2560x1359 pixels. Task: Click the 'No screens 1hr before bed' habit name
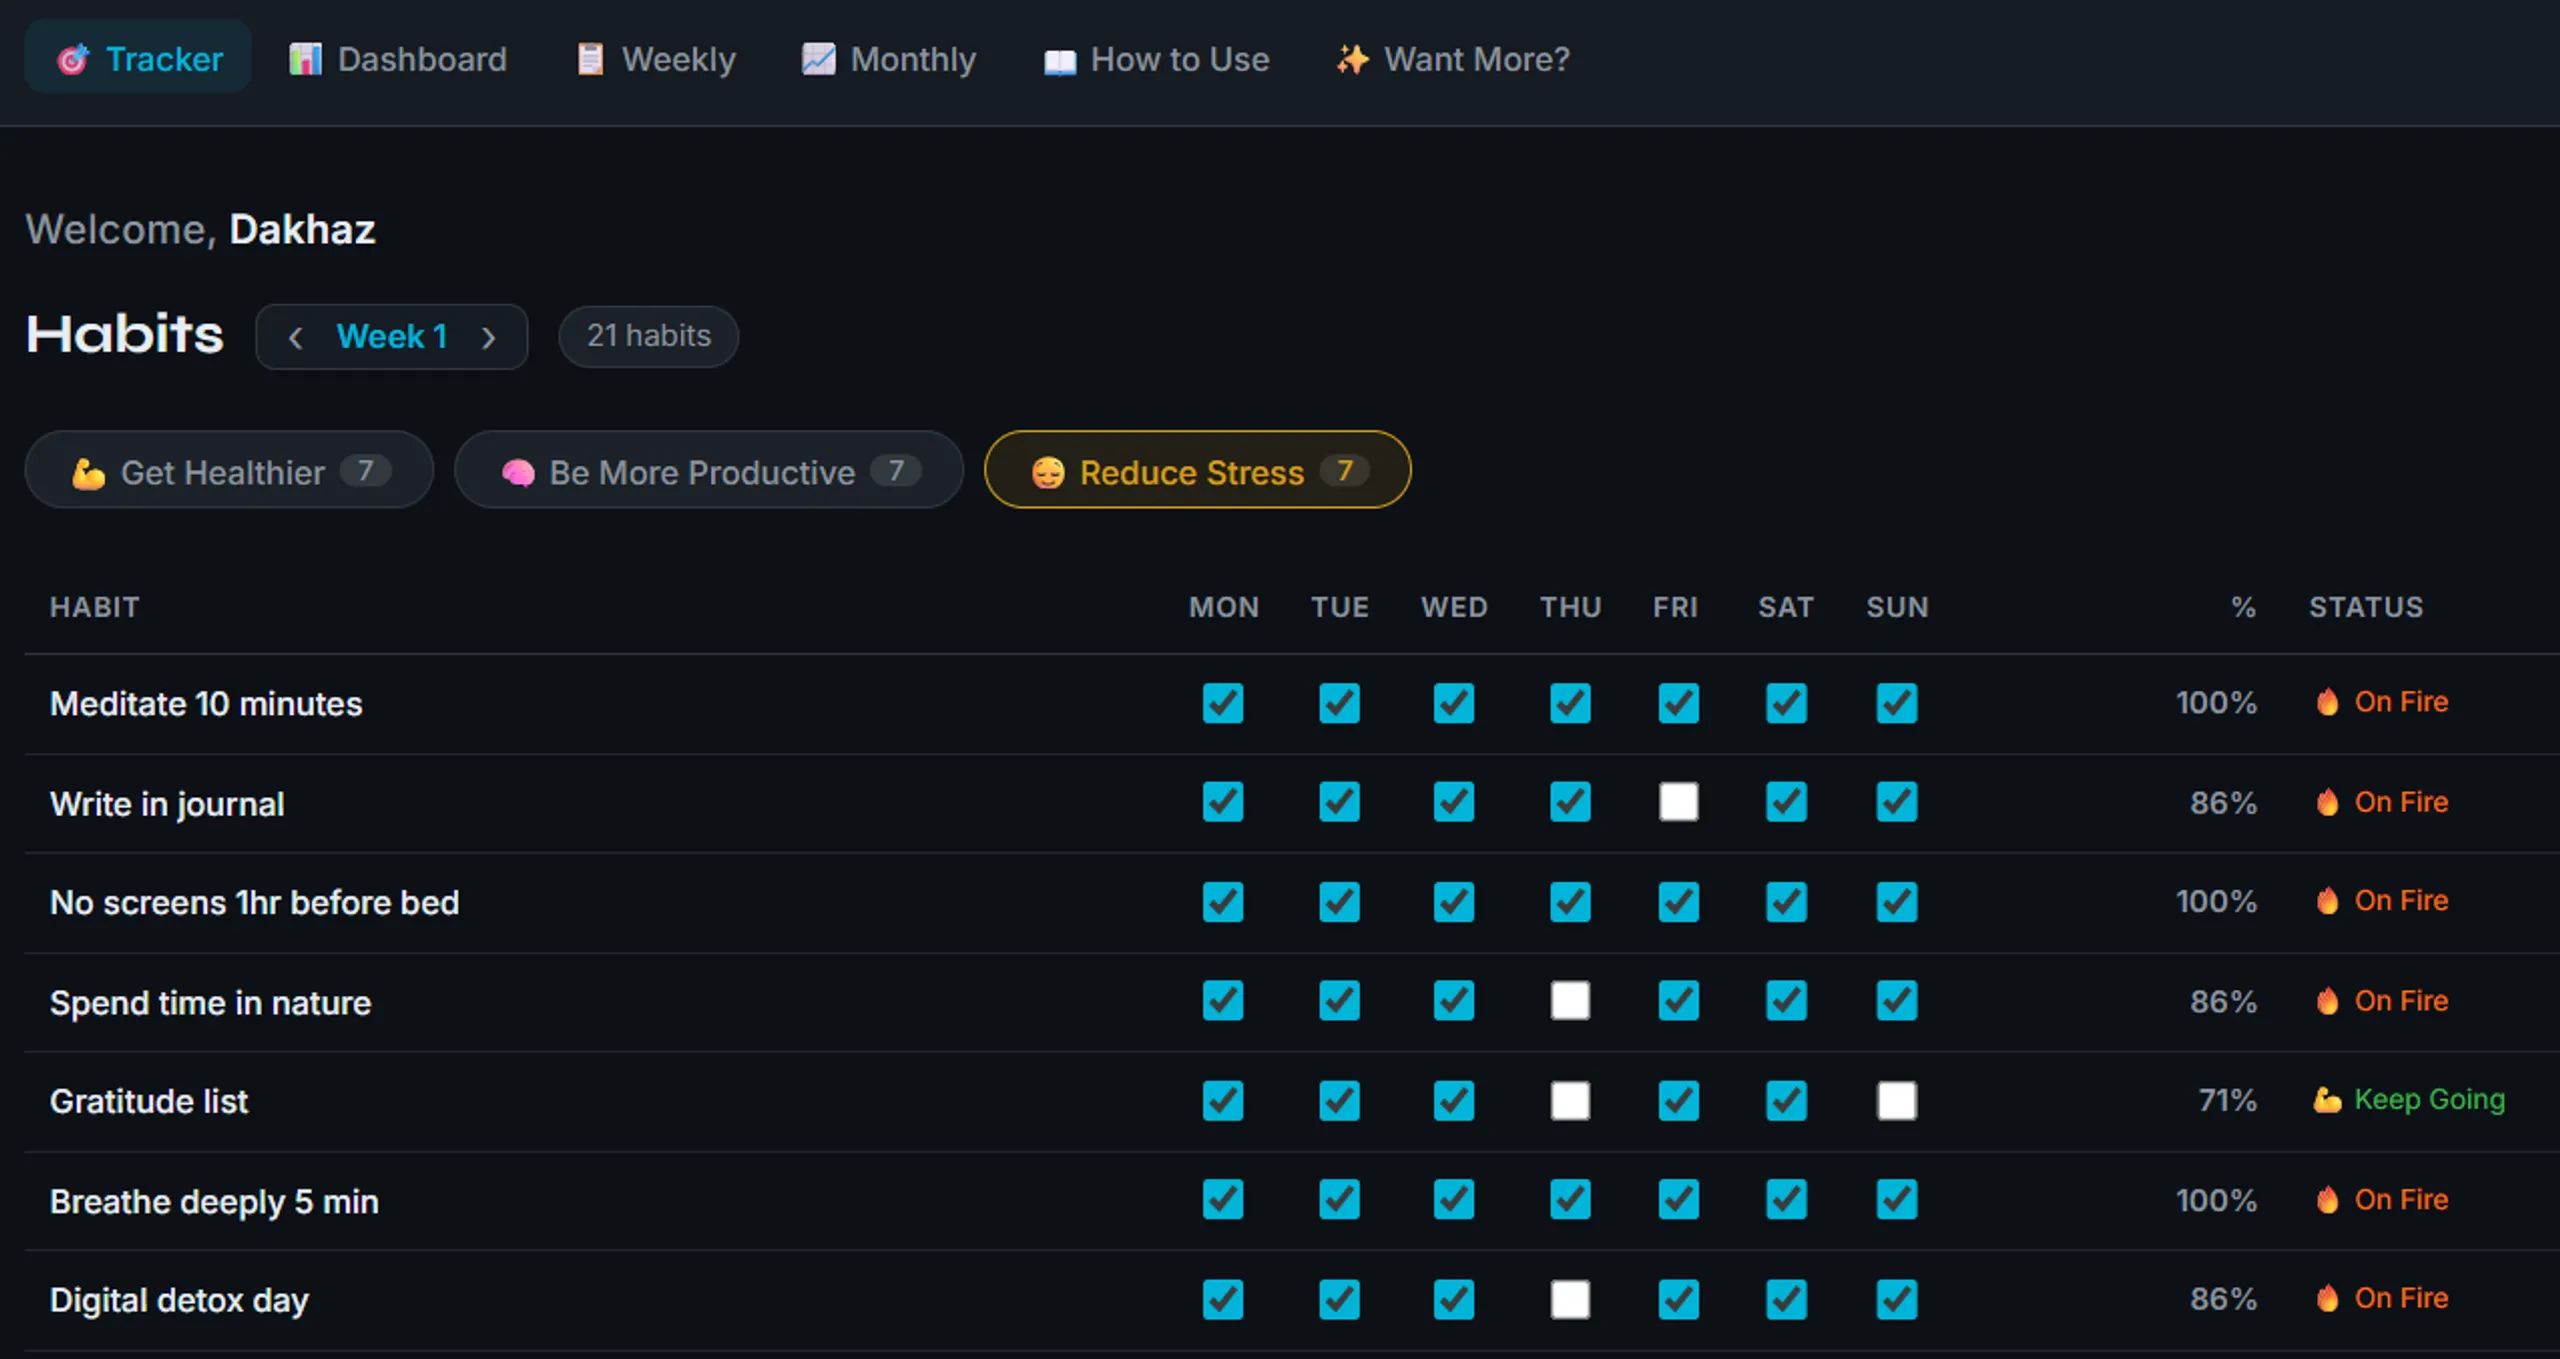click(255, 903)
